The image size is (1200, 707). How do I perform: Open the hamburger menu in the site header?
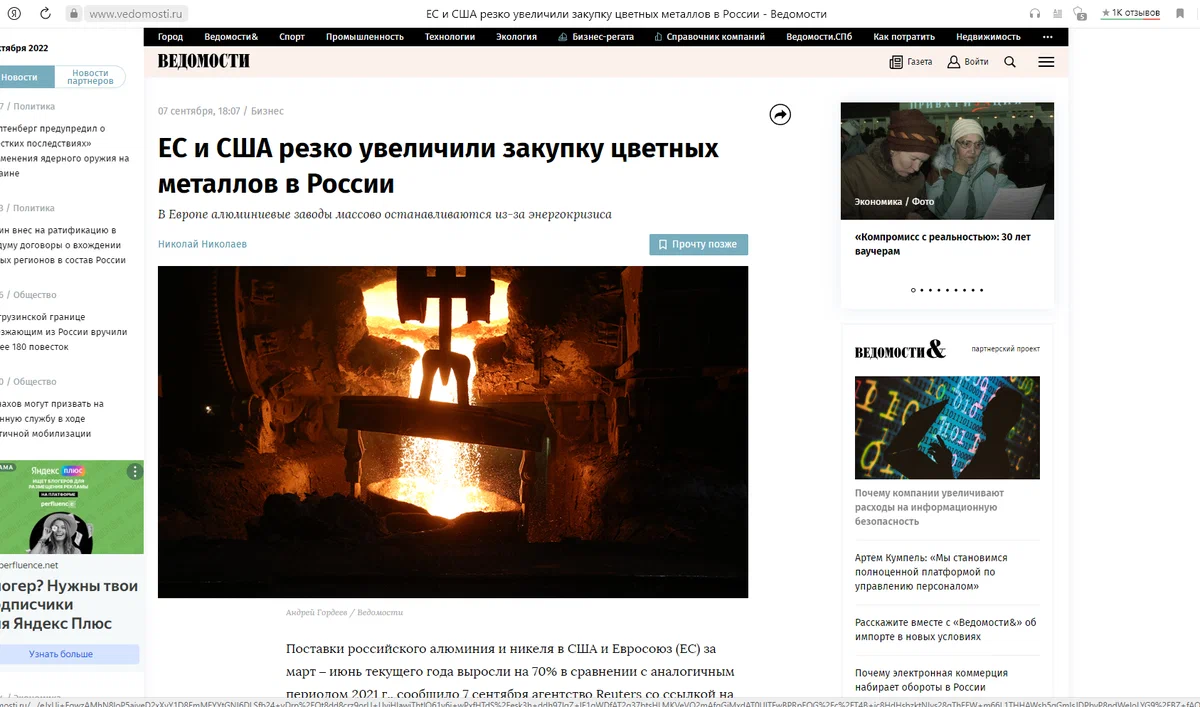[x=1046, y=62]
